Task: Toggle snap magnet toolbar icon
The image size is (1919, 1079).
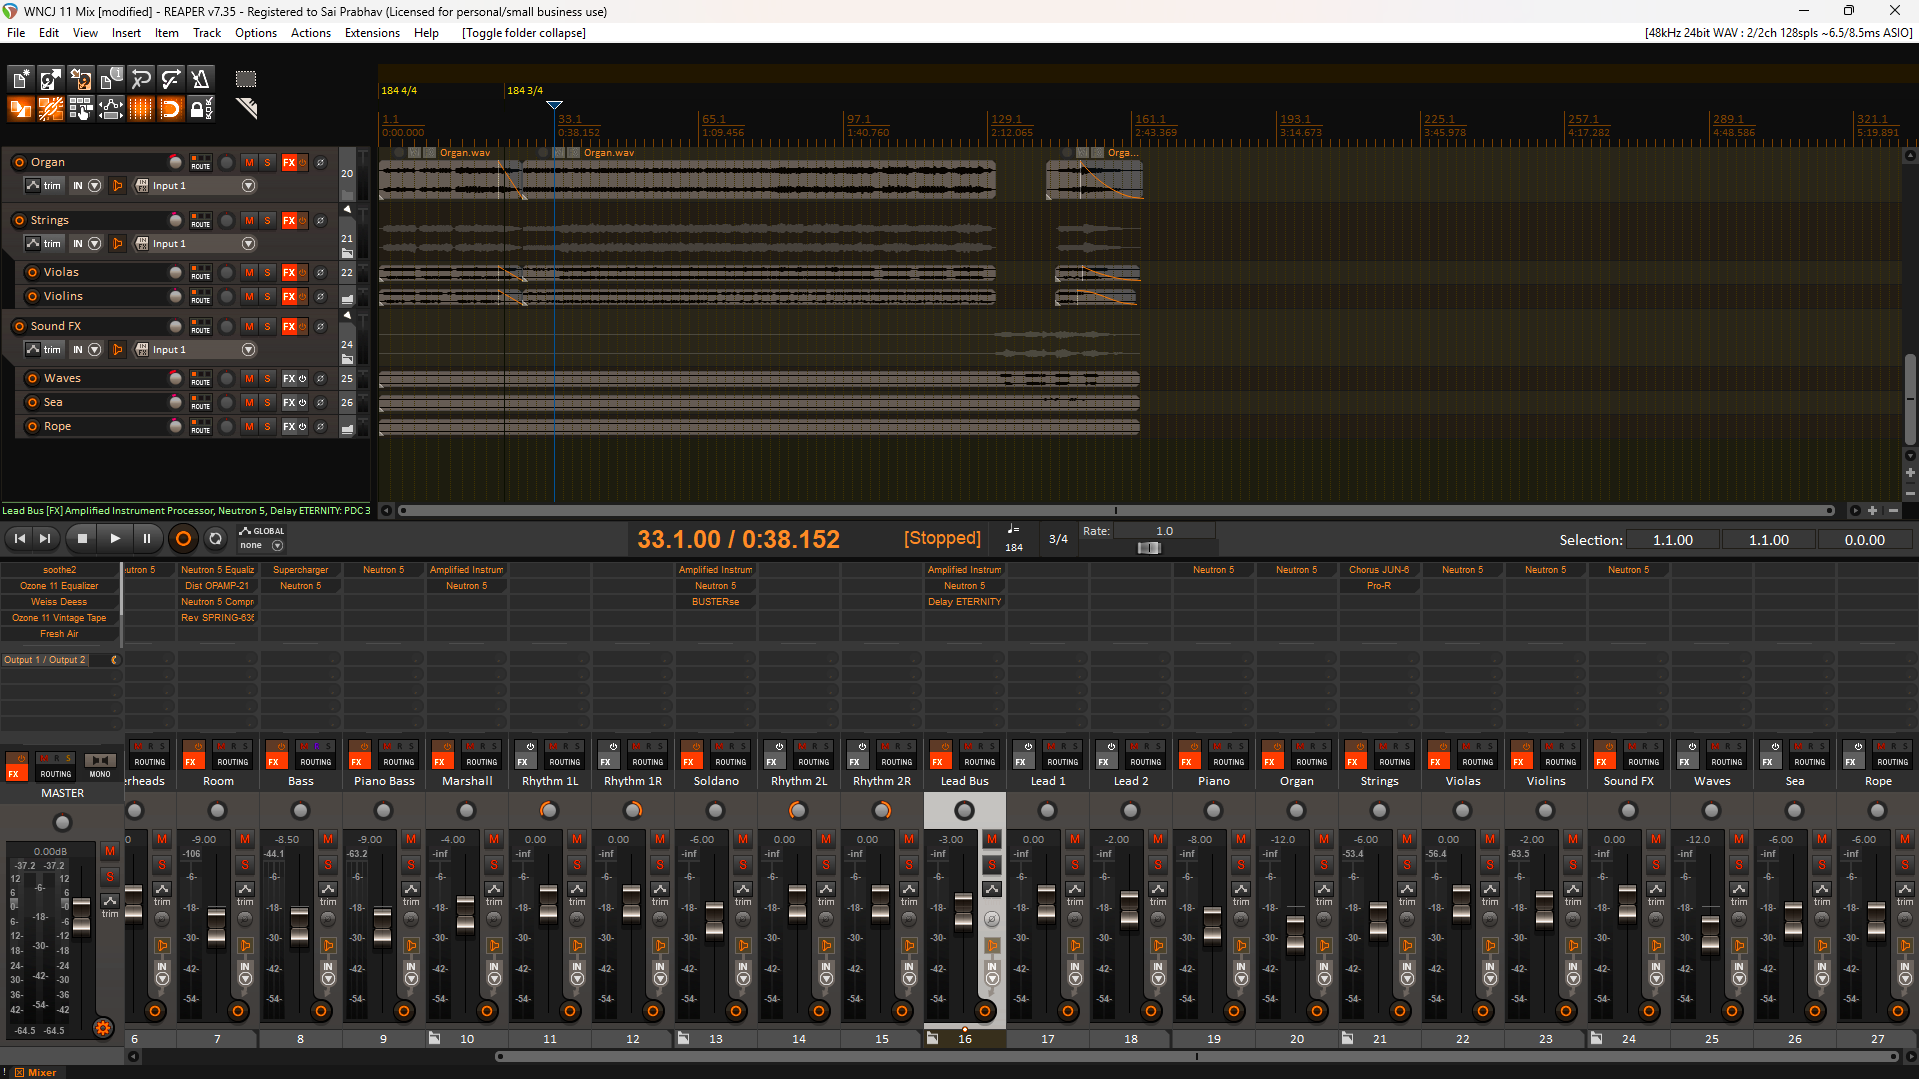Action: tap(170, 109)
